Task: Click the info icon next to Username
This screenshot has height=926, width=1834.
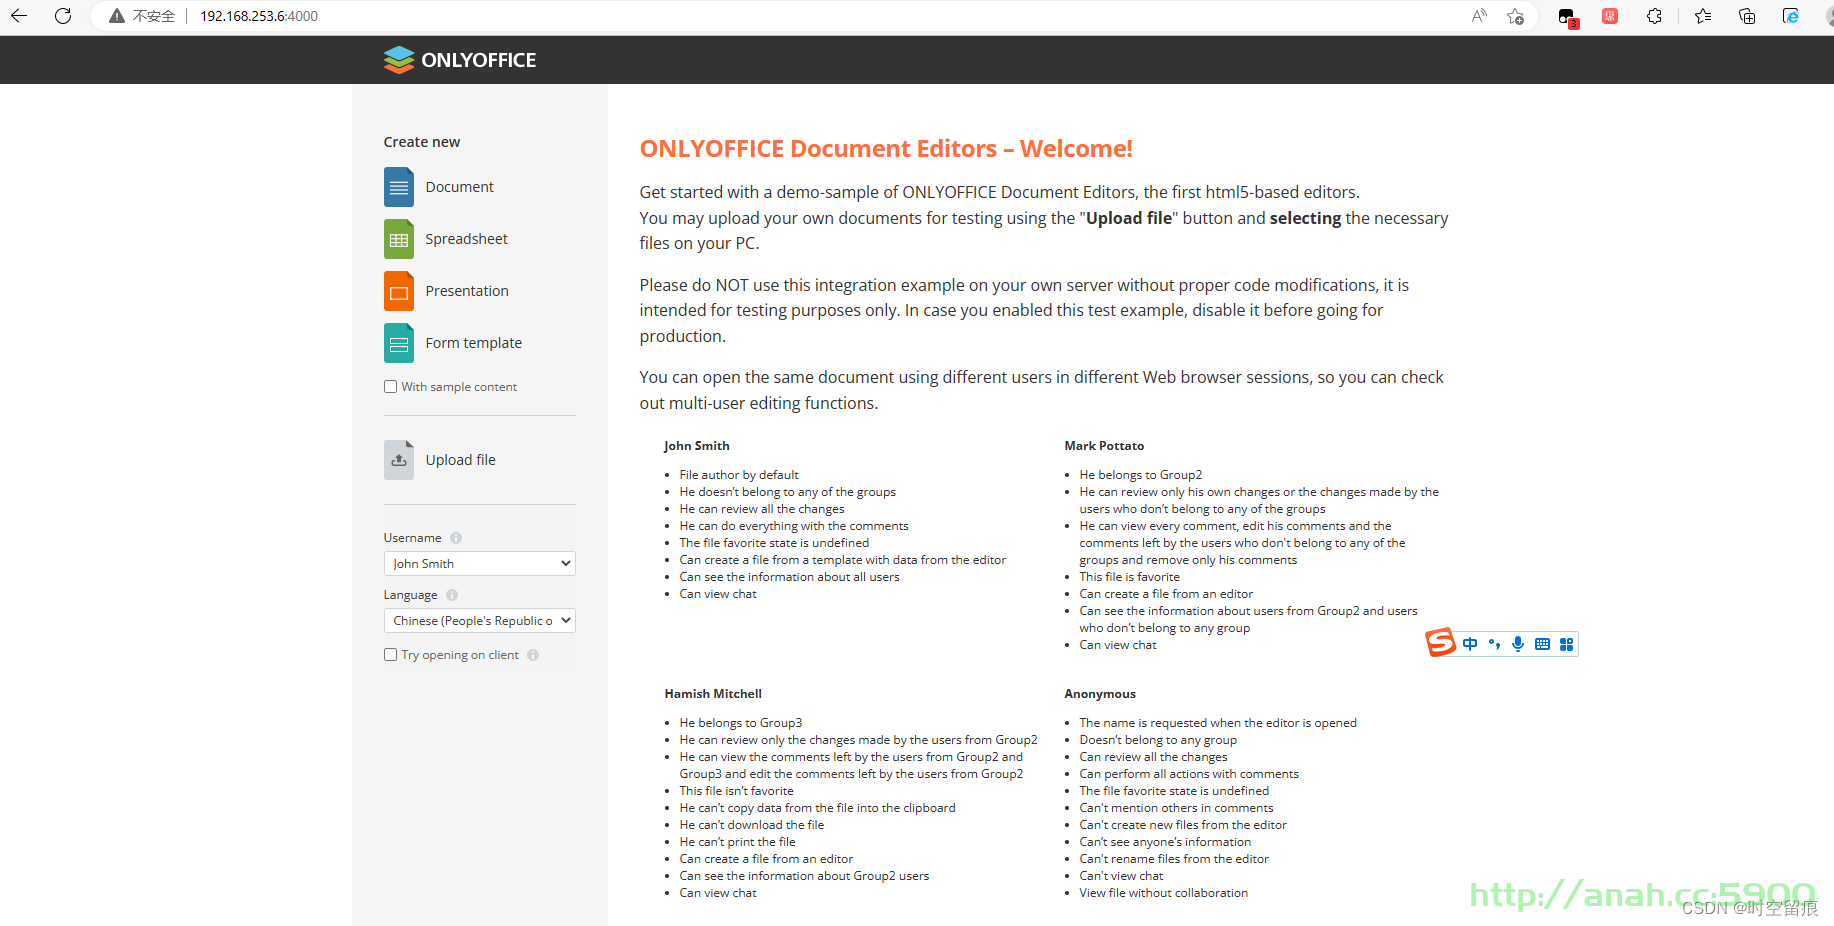Action: pyautogui.click(x=456, y=538)
